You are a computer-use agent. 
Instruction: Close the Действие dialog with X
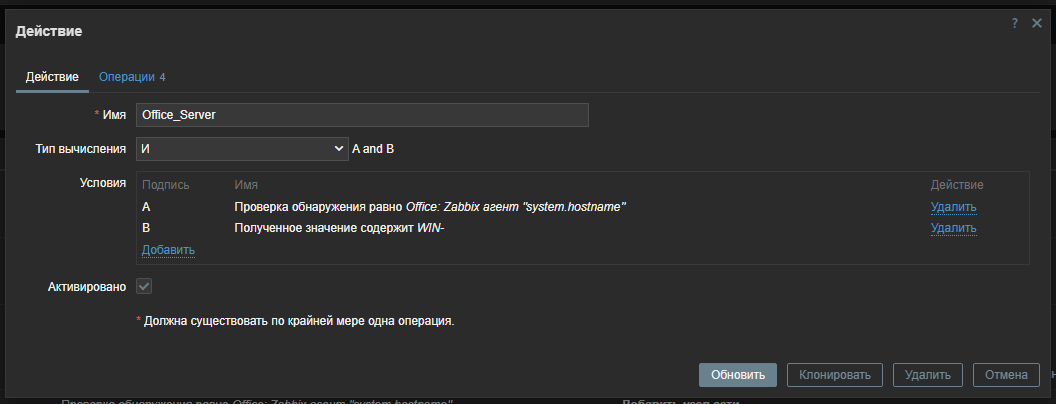[1037, 23]
